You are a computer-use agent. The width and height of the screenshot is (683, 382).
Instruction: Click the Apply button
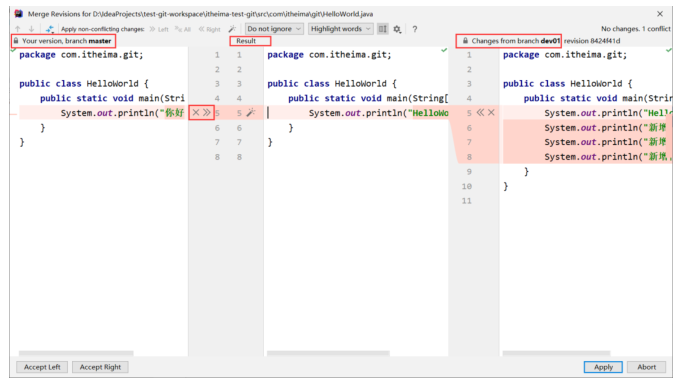(603, 367)
